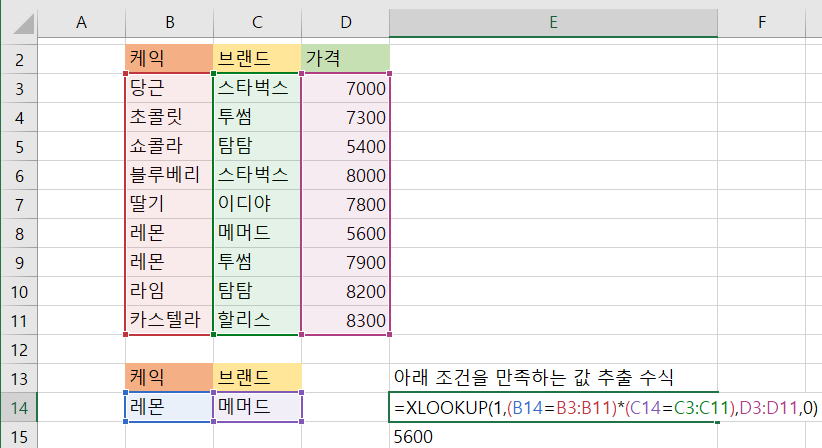The image size is (822, 448).
Task: Select the 카스텔라 cell
Action: pos(169,321)
